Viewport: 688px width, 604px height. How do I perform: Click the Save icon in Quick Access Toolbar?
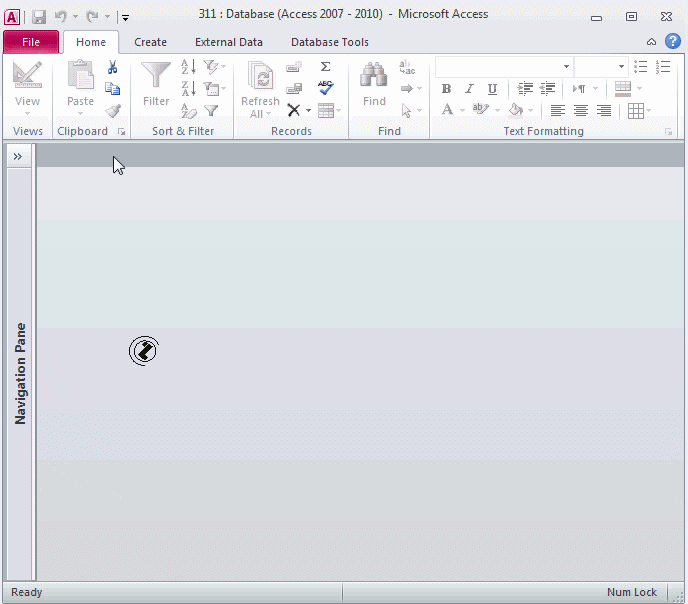pyautogui.click(x=39, y=16)
